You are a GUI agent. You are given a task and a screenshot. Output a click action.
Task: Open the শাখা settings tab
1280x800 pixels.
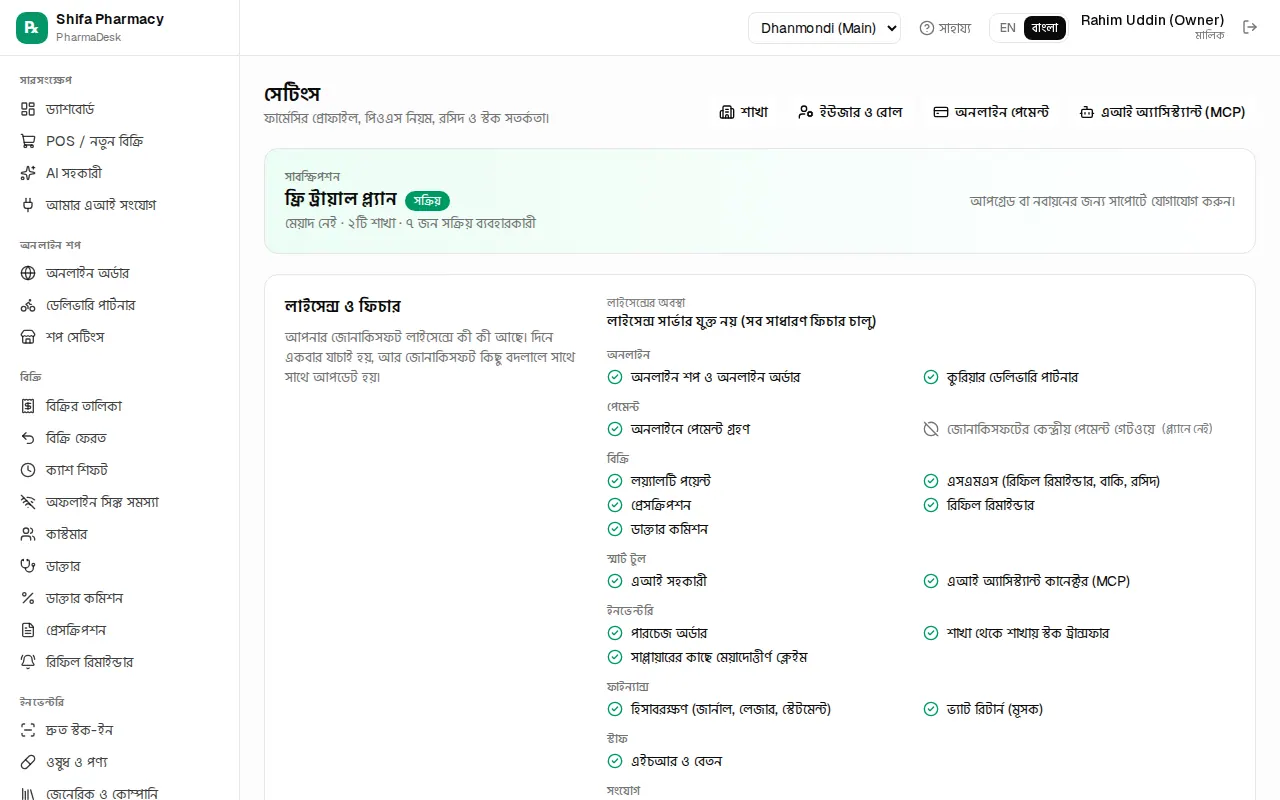point(744,112)
